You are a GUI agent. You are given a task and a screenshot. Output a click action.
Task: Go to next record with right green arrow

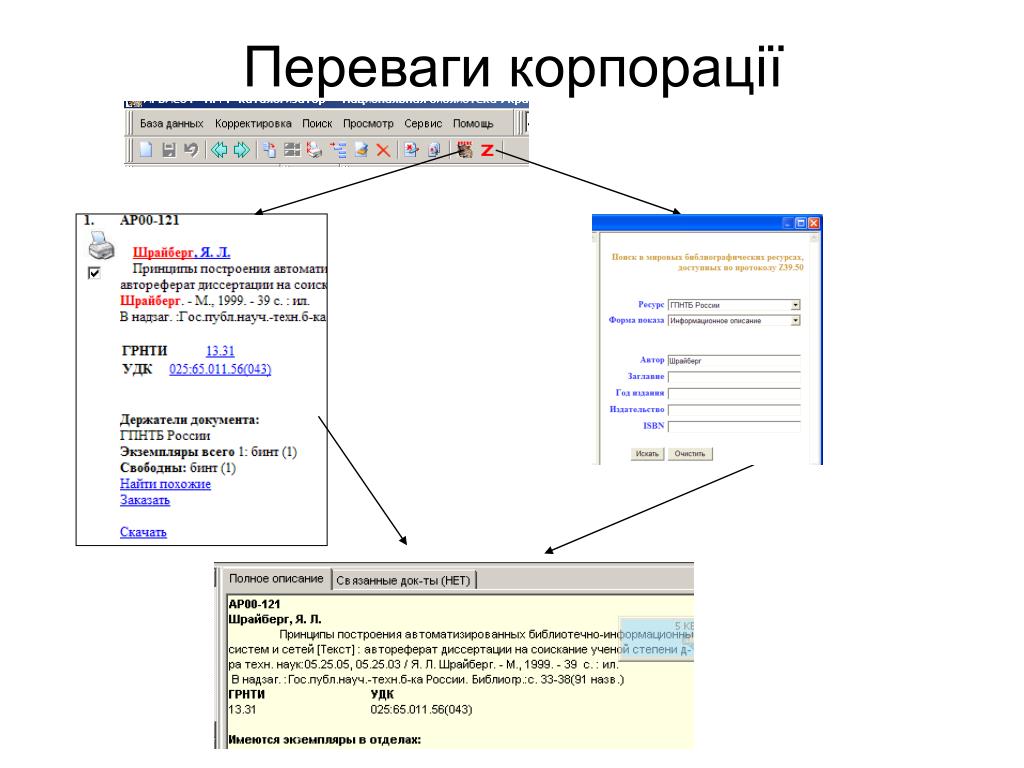(x=242, y=150)
